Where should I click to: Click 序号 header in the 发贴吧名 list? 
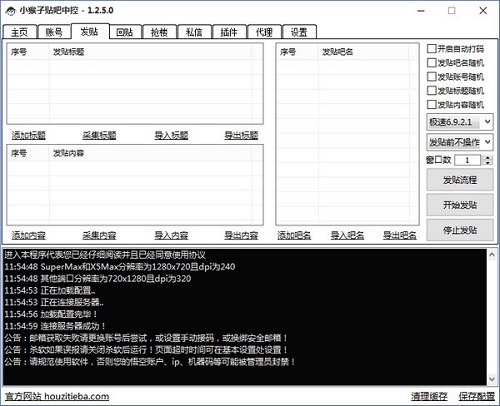297,52
